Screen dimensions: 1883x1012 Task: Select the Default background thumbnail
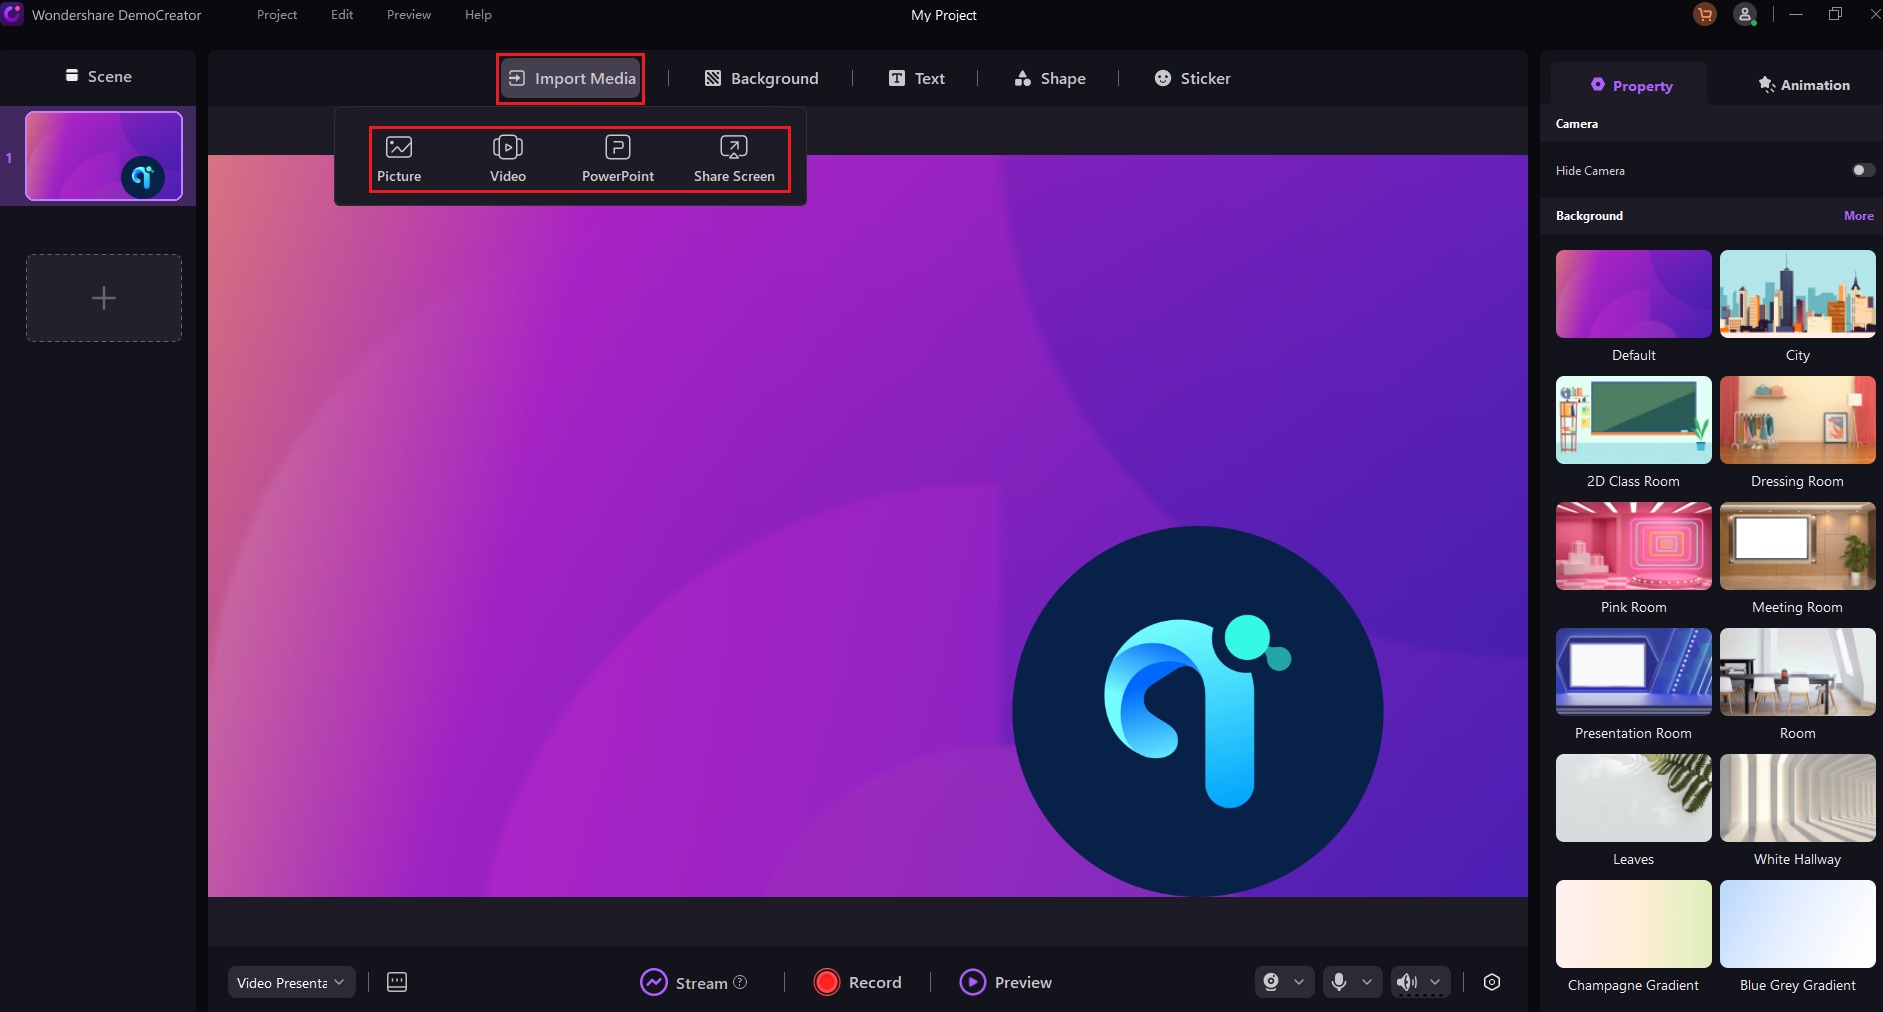1633,294
